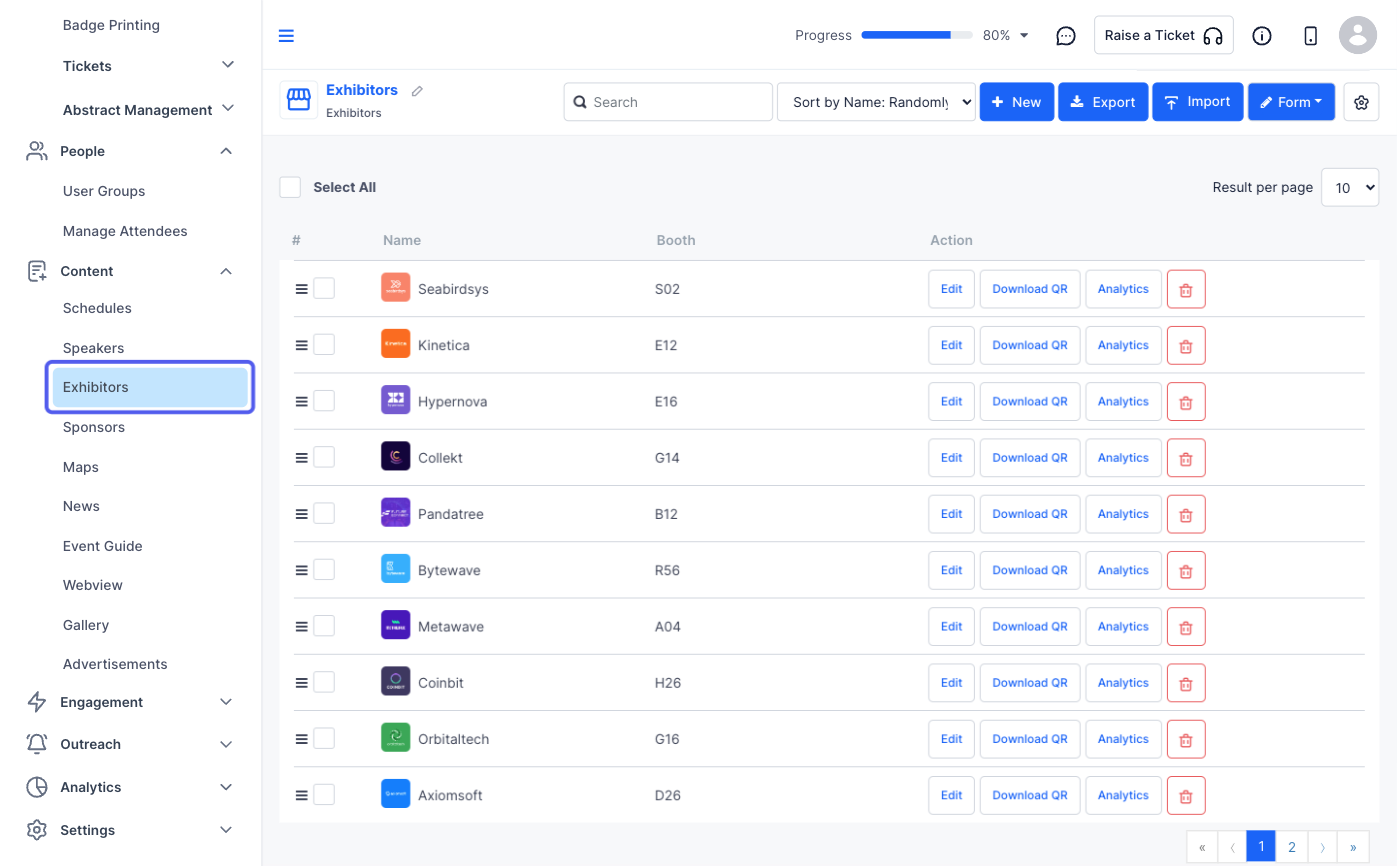Image resolution: width=1397 pixels, height=866 pixels.
Task: Click the Orbitaltech logo thumbnail
Action: coord(396,738)
